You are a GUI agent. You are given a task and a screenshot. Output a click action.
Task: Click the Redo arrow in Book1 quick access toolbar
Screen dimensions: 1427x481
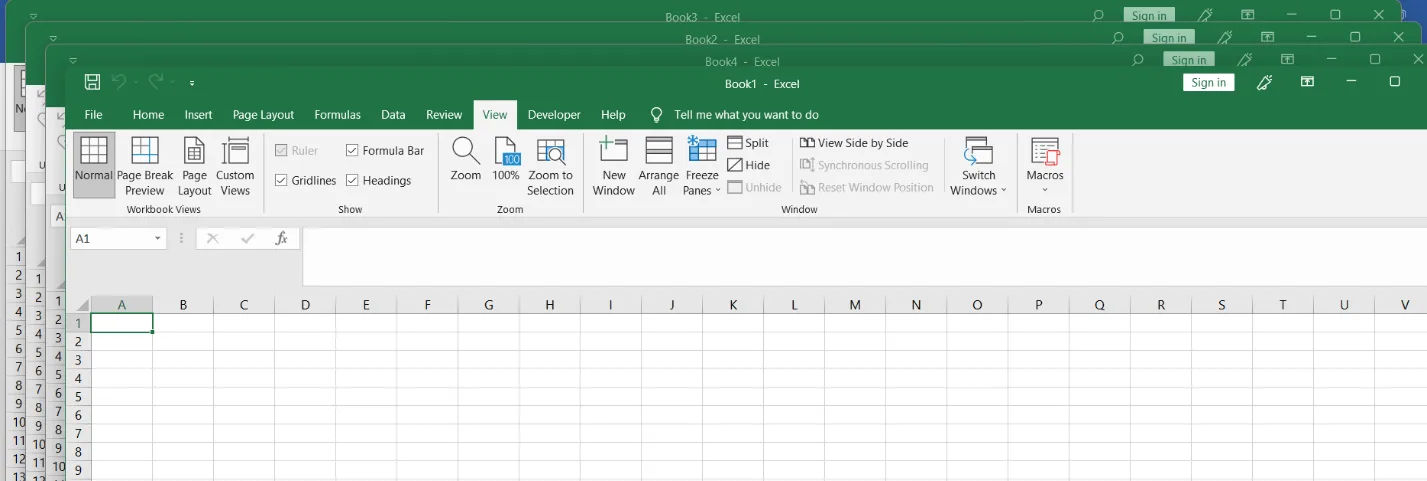(155, 83)
